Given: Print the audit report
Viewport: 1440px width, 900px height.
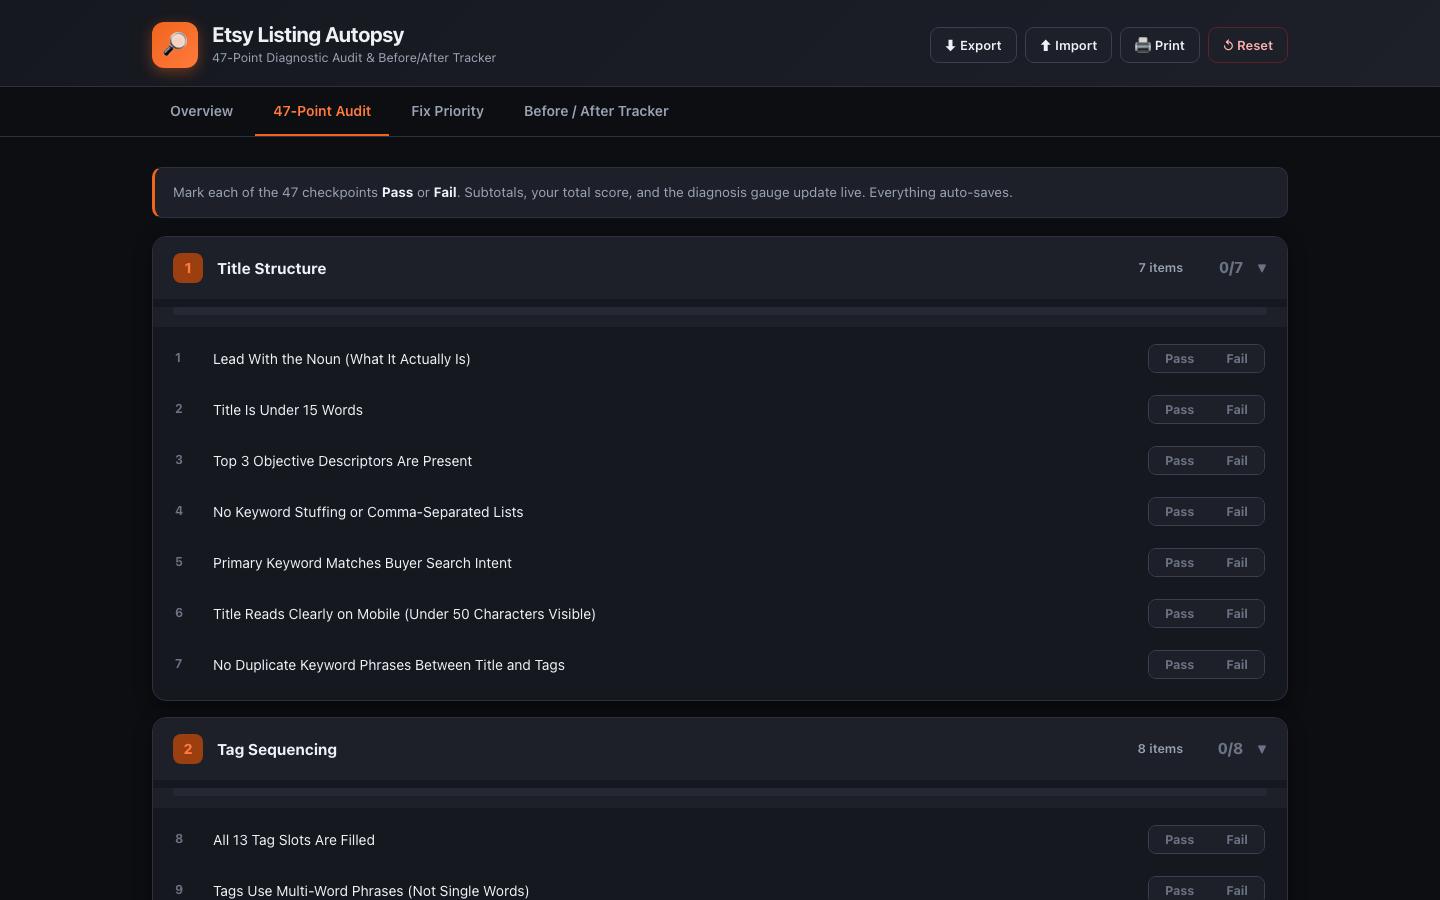Looking at the screenshot, I should pos(1160,45).
